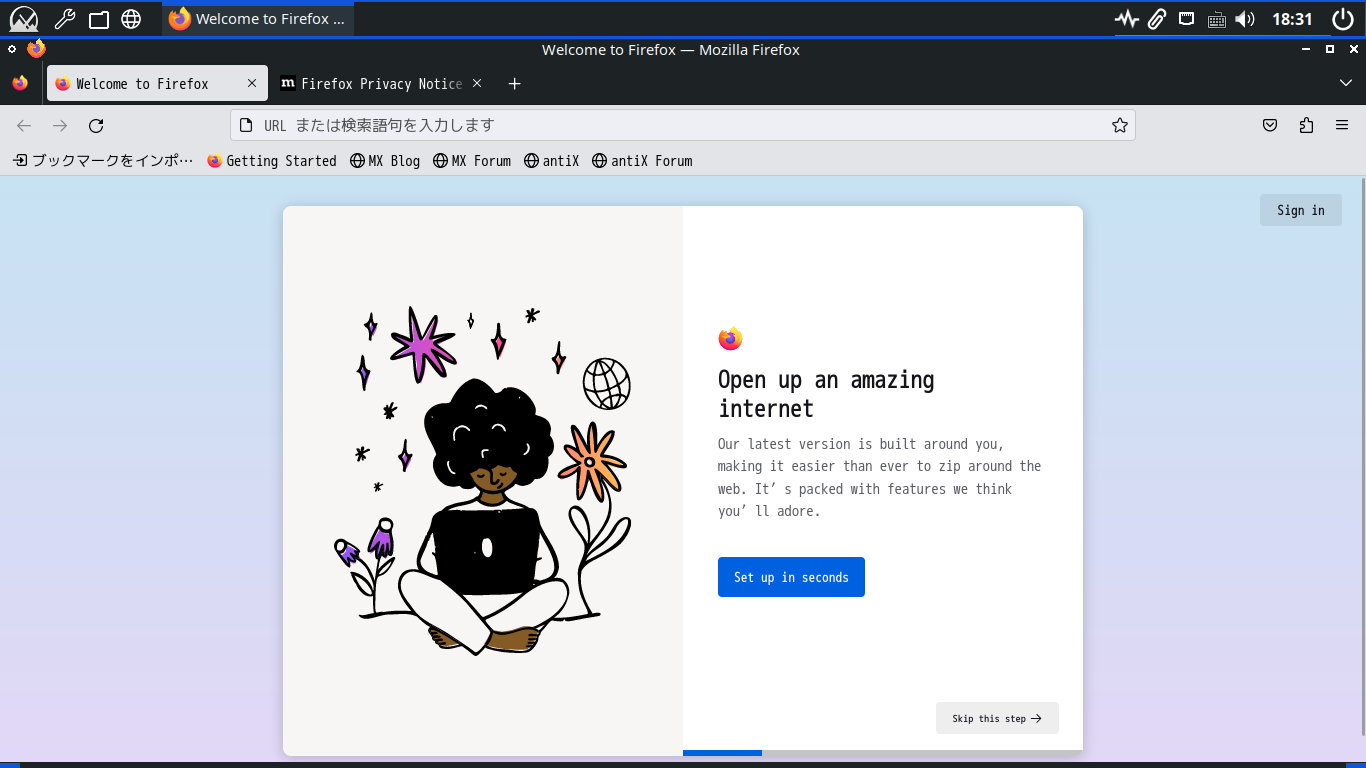Expand the list all tabs chevron
This screenshot has width=1366, height=768.
click(1346, 84)
